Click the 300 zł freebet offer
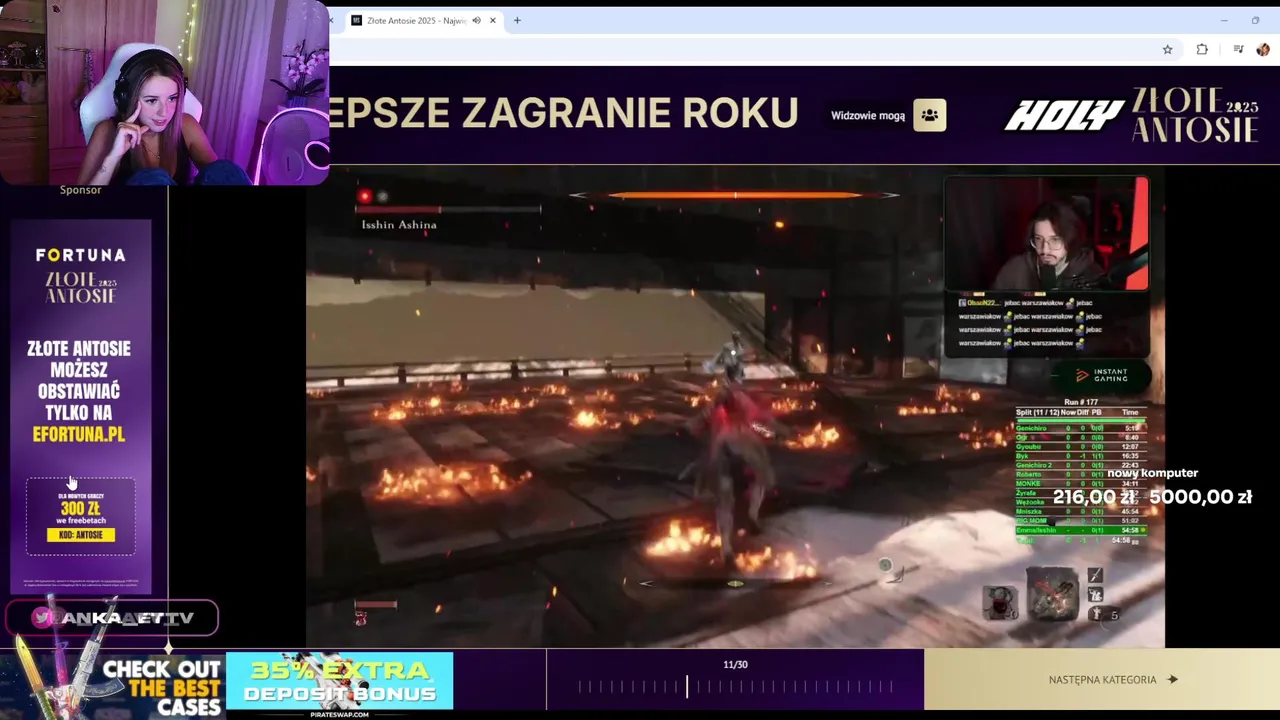Viewport: 1280px width, 720px height. pyautogui.click(x=80, y=514)
